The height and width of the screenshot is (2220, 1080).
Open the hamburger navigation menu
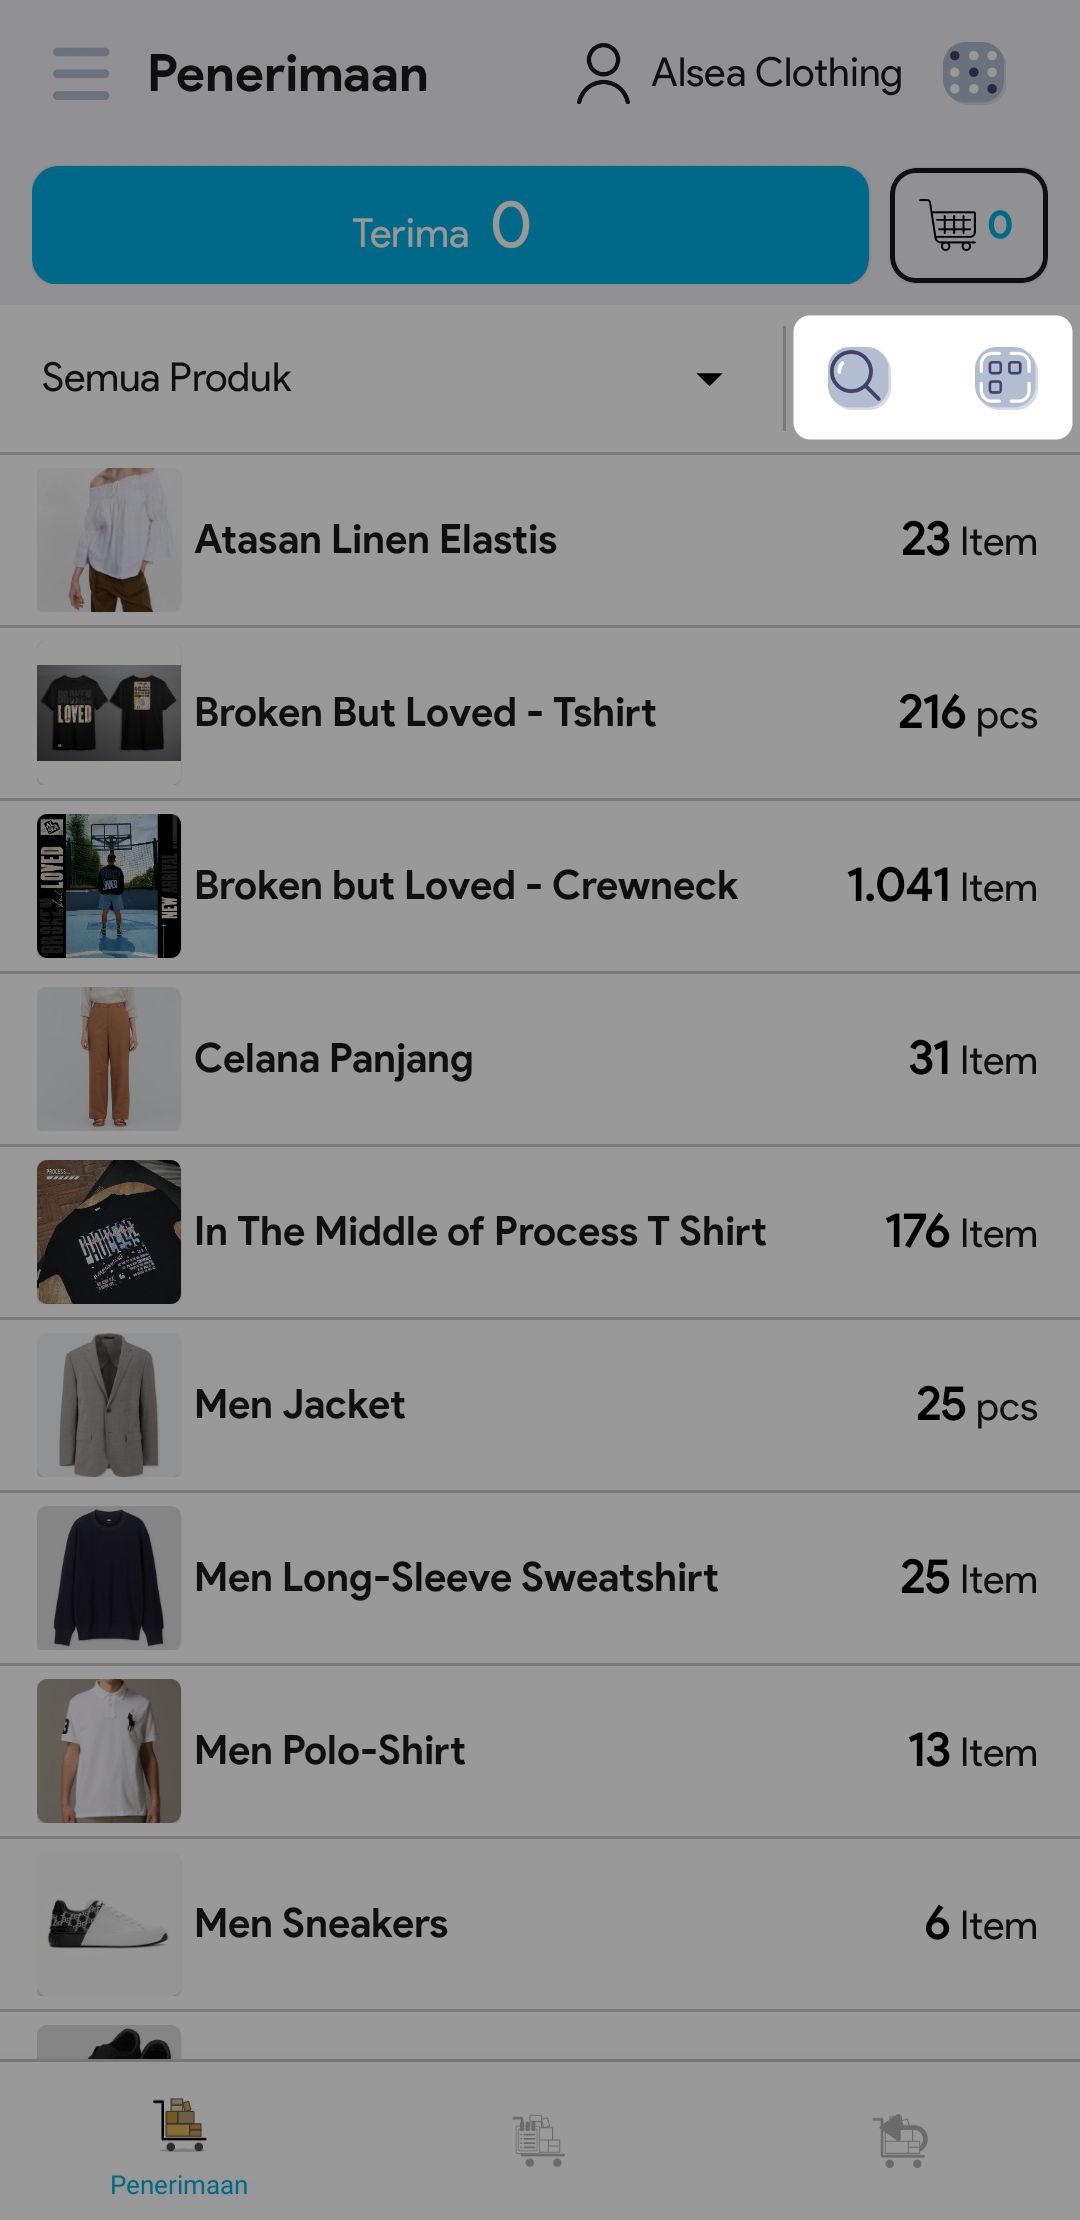click(x=81, y=74)
